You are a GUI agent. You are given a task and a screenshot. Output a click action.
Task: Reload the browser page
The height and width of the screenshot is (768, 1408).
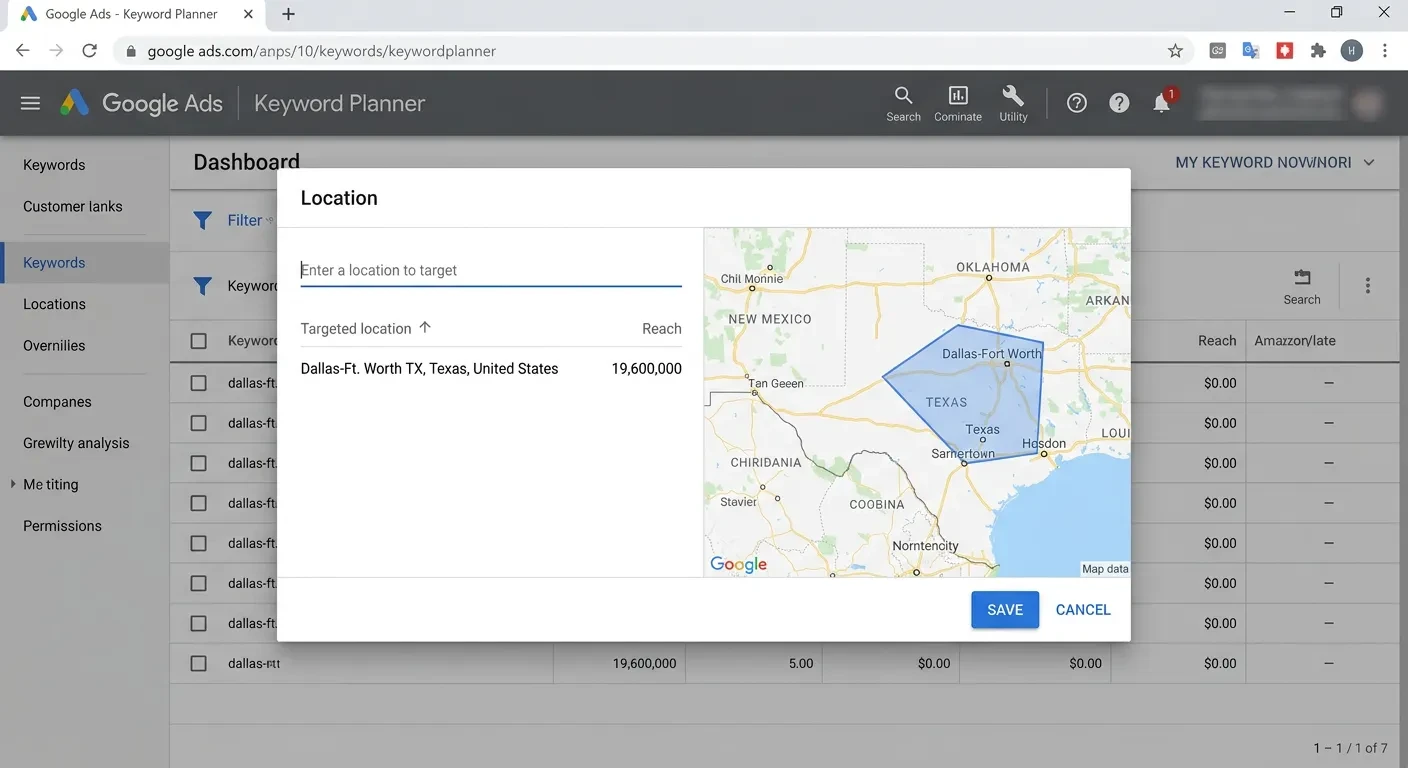point(89,51)
